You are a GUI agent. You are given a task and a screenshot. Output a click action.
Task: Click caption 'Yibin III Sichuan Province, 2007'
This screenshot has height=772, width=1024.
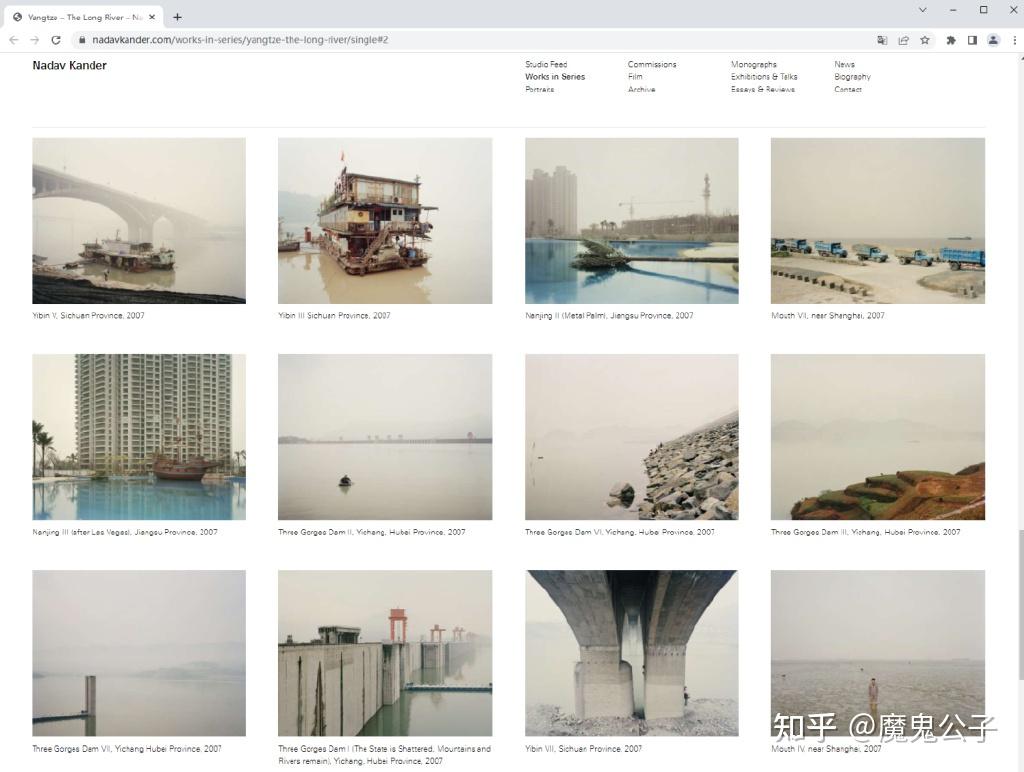point(334,315)
